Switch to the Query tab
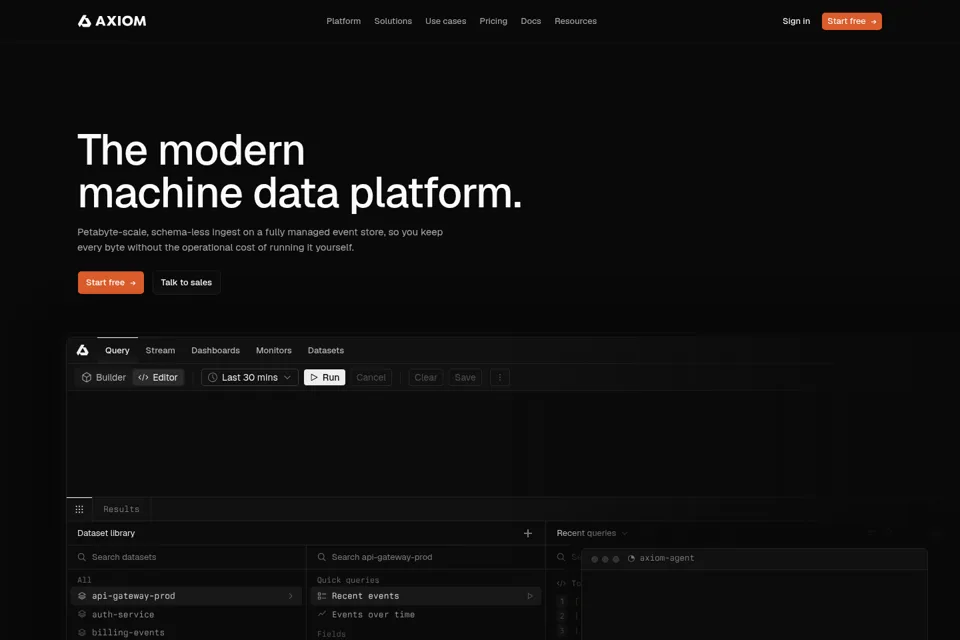 (x=118, y=350)
